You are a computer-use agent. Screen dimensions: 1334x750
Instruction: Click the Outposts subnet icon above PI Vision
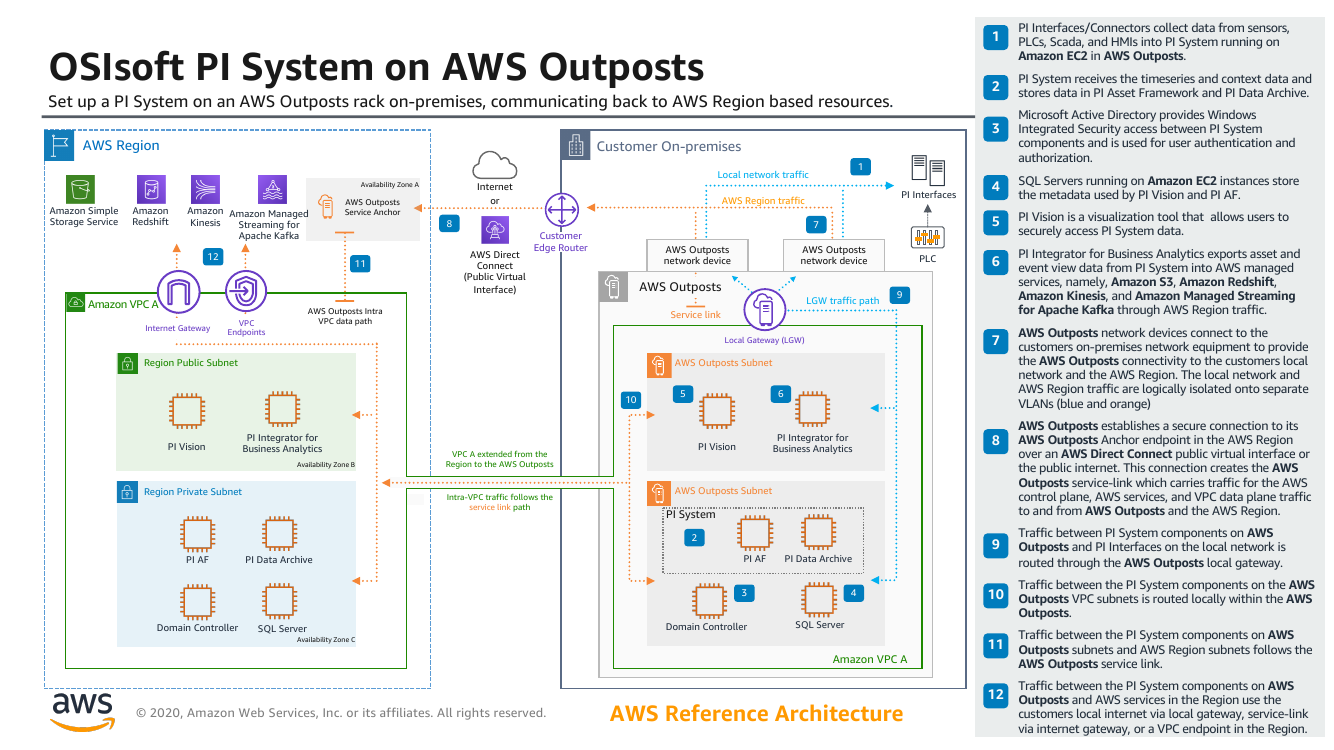pyautogui.click(x=659, y=365)
